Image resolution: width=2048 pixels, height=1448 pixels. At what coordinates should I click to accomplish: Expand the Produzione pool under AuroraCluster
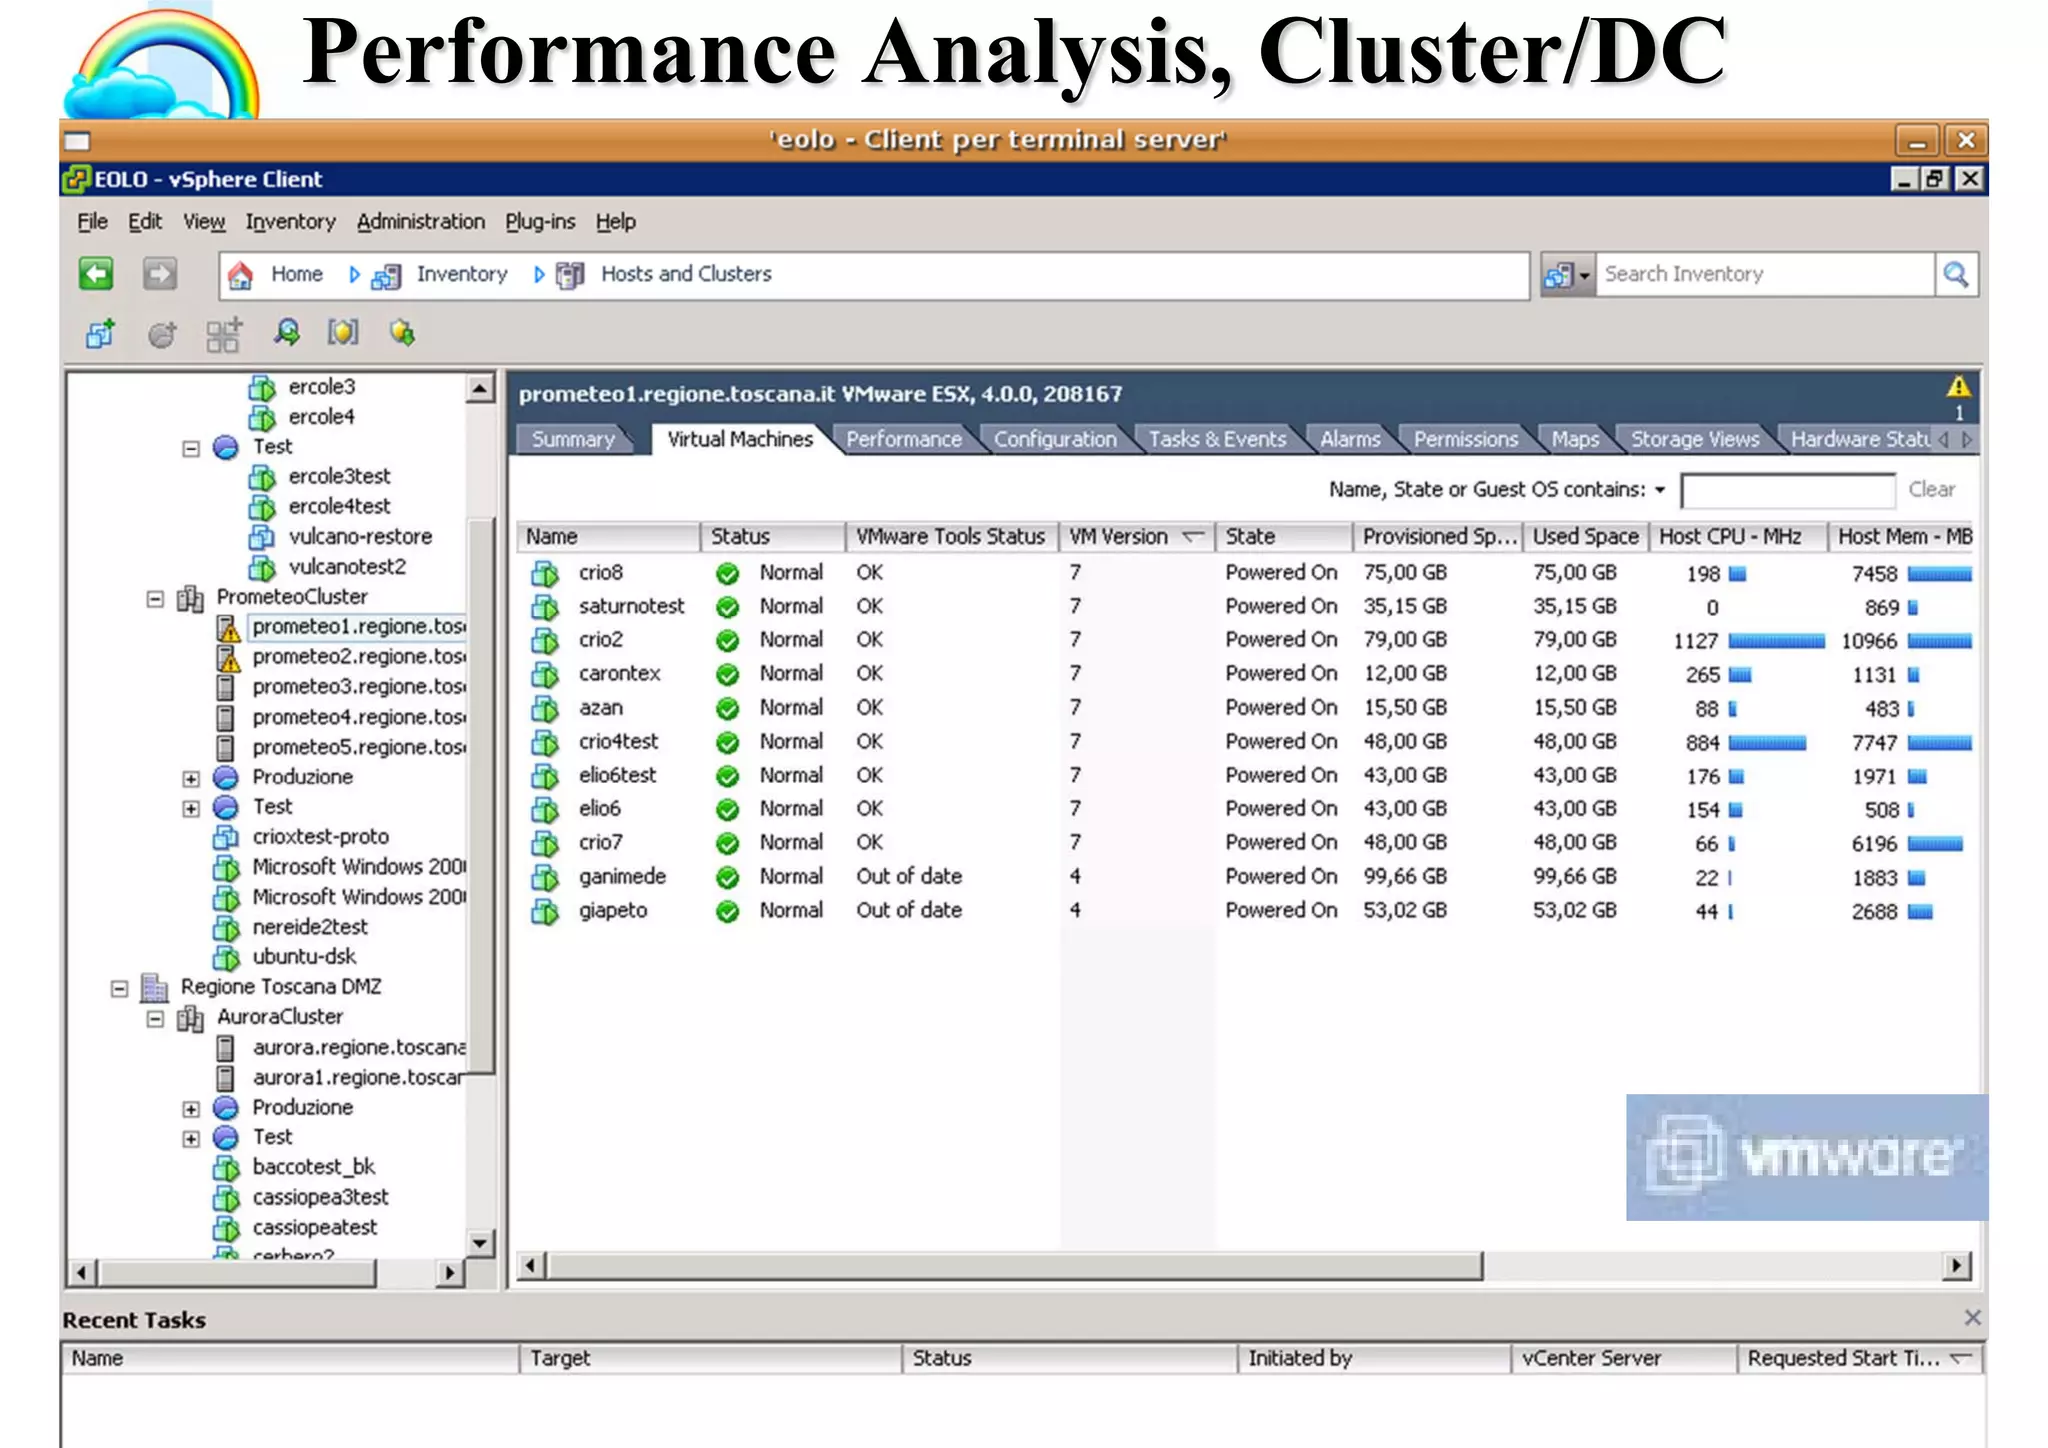point(191,1109)
